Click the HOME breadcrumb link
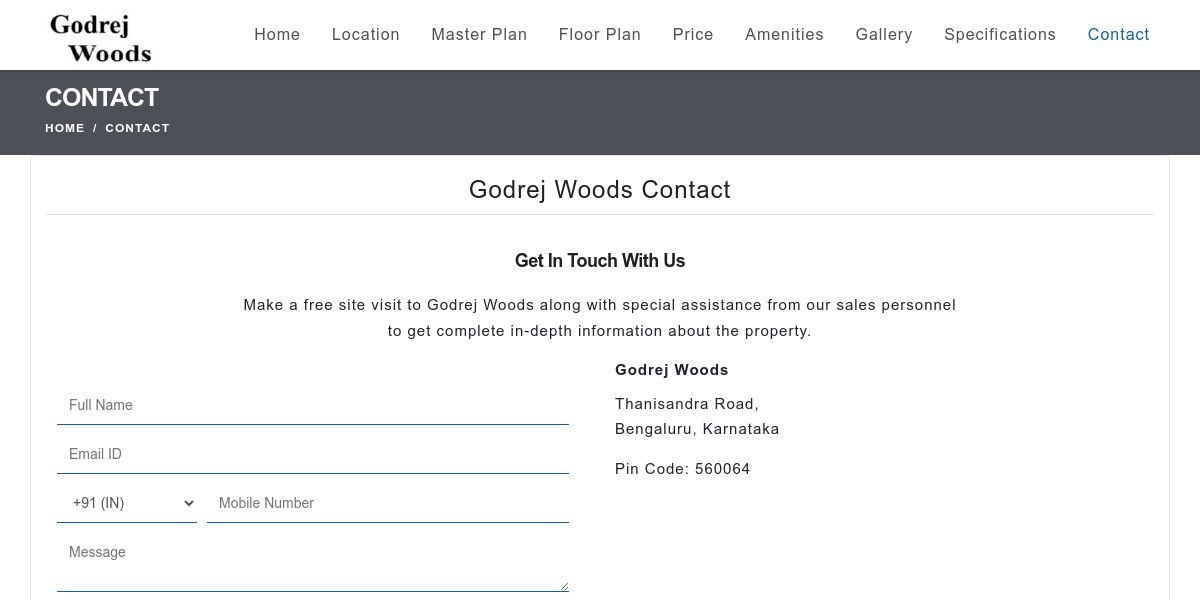Image resolution: width=1200 pixels, height=600 pixels. point(65,128)
